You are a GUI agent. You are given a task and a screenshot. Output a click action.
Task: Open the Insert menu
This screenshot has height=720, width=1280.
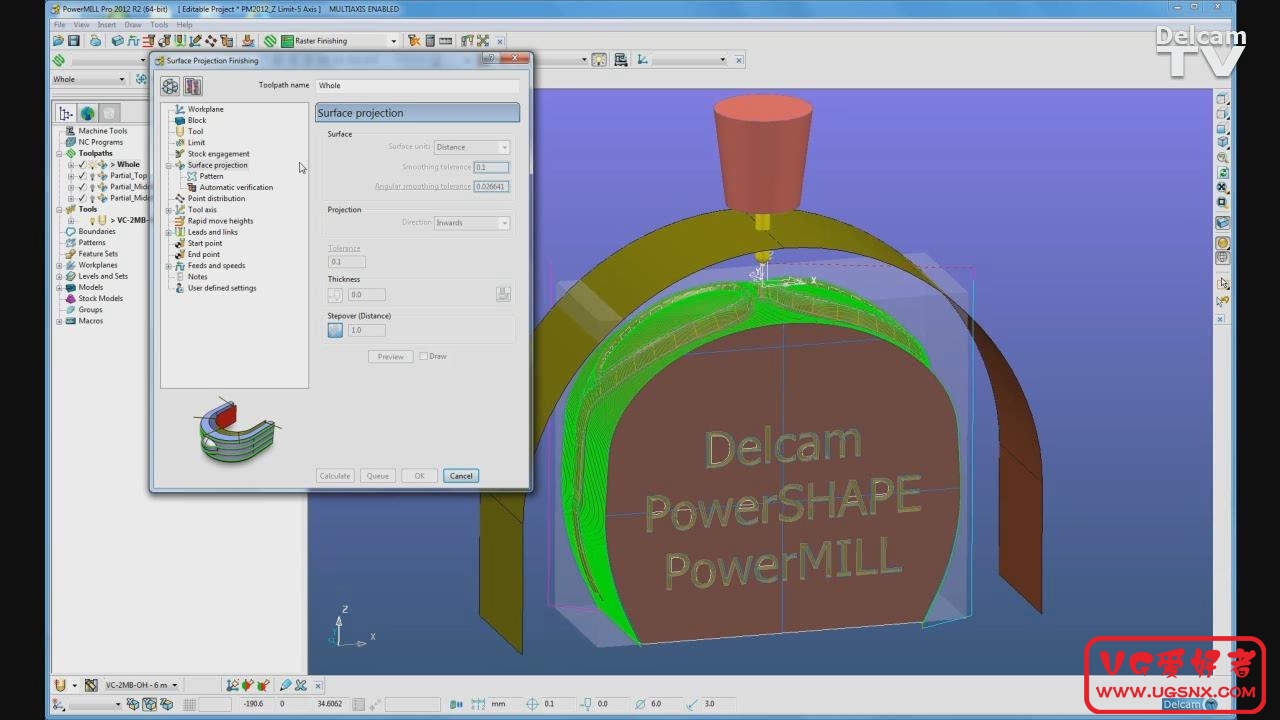[106, 25]
